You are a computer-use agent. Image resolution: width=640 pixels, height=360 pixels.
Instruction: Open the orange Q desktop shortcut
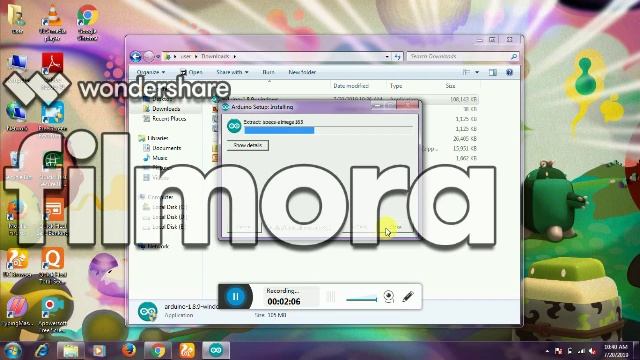(52, 265)
